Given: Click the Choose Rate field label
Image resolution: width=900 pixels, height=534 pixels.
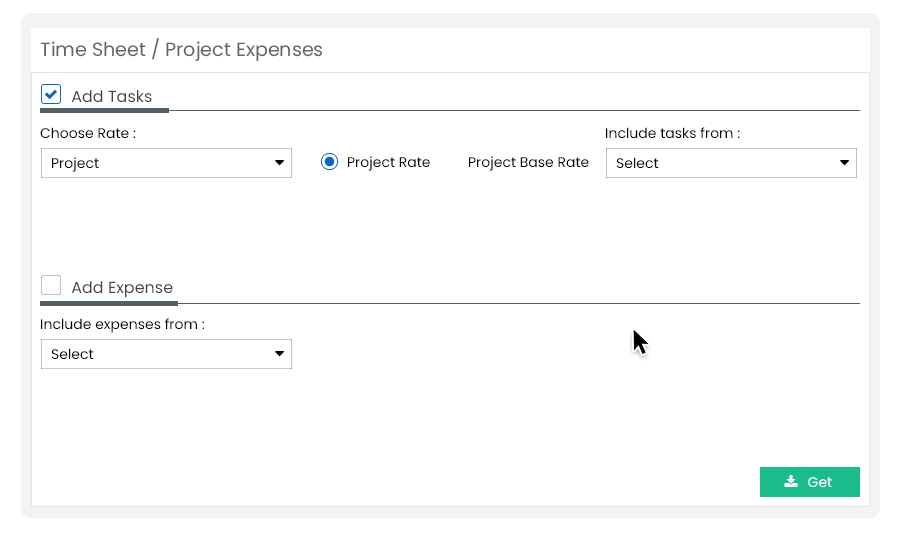Looking at the screenshot, I should point(88,133).
